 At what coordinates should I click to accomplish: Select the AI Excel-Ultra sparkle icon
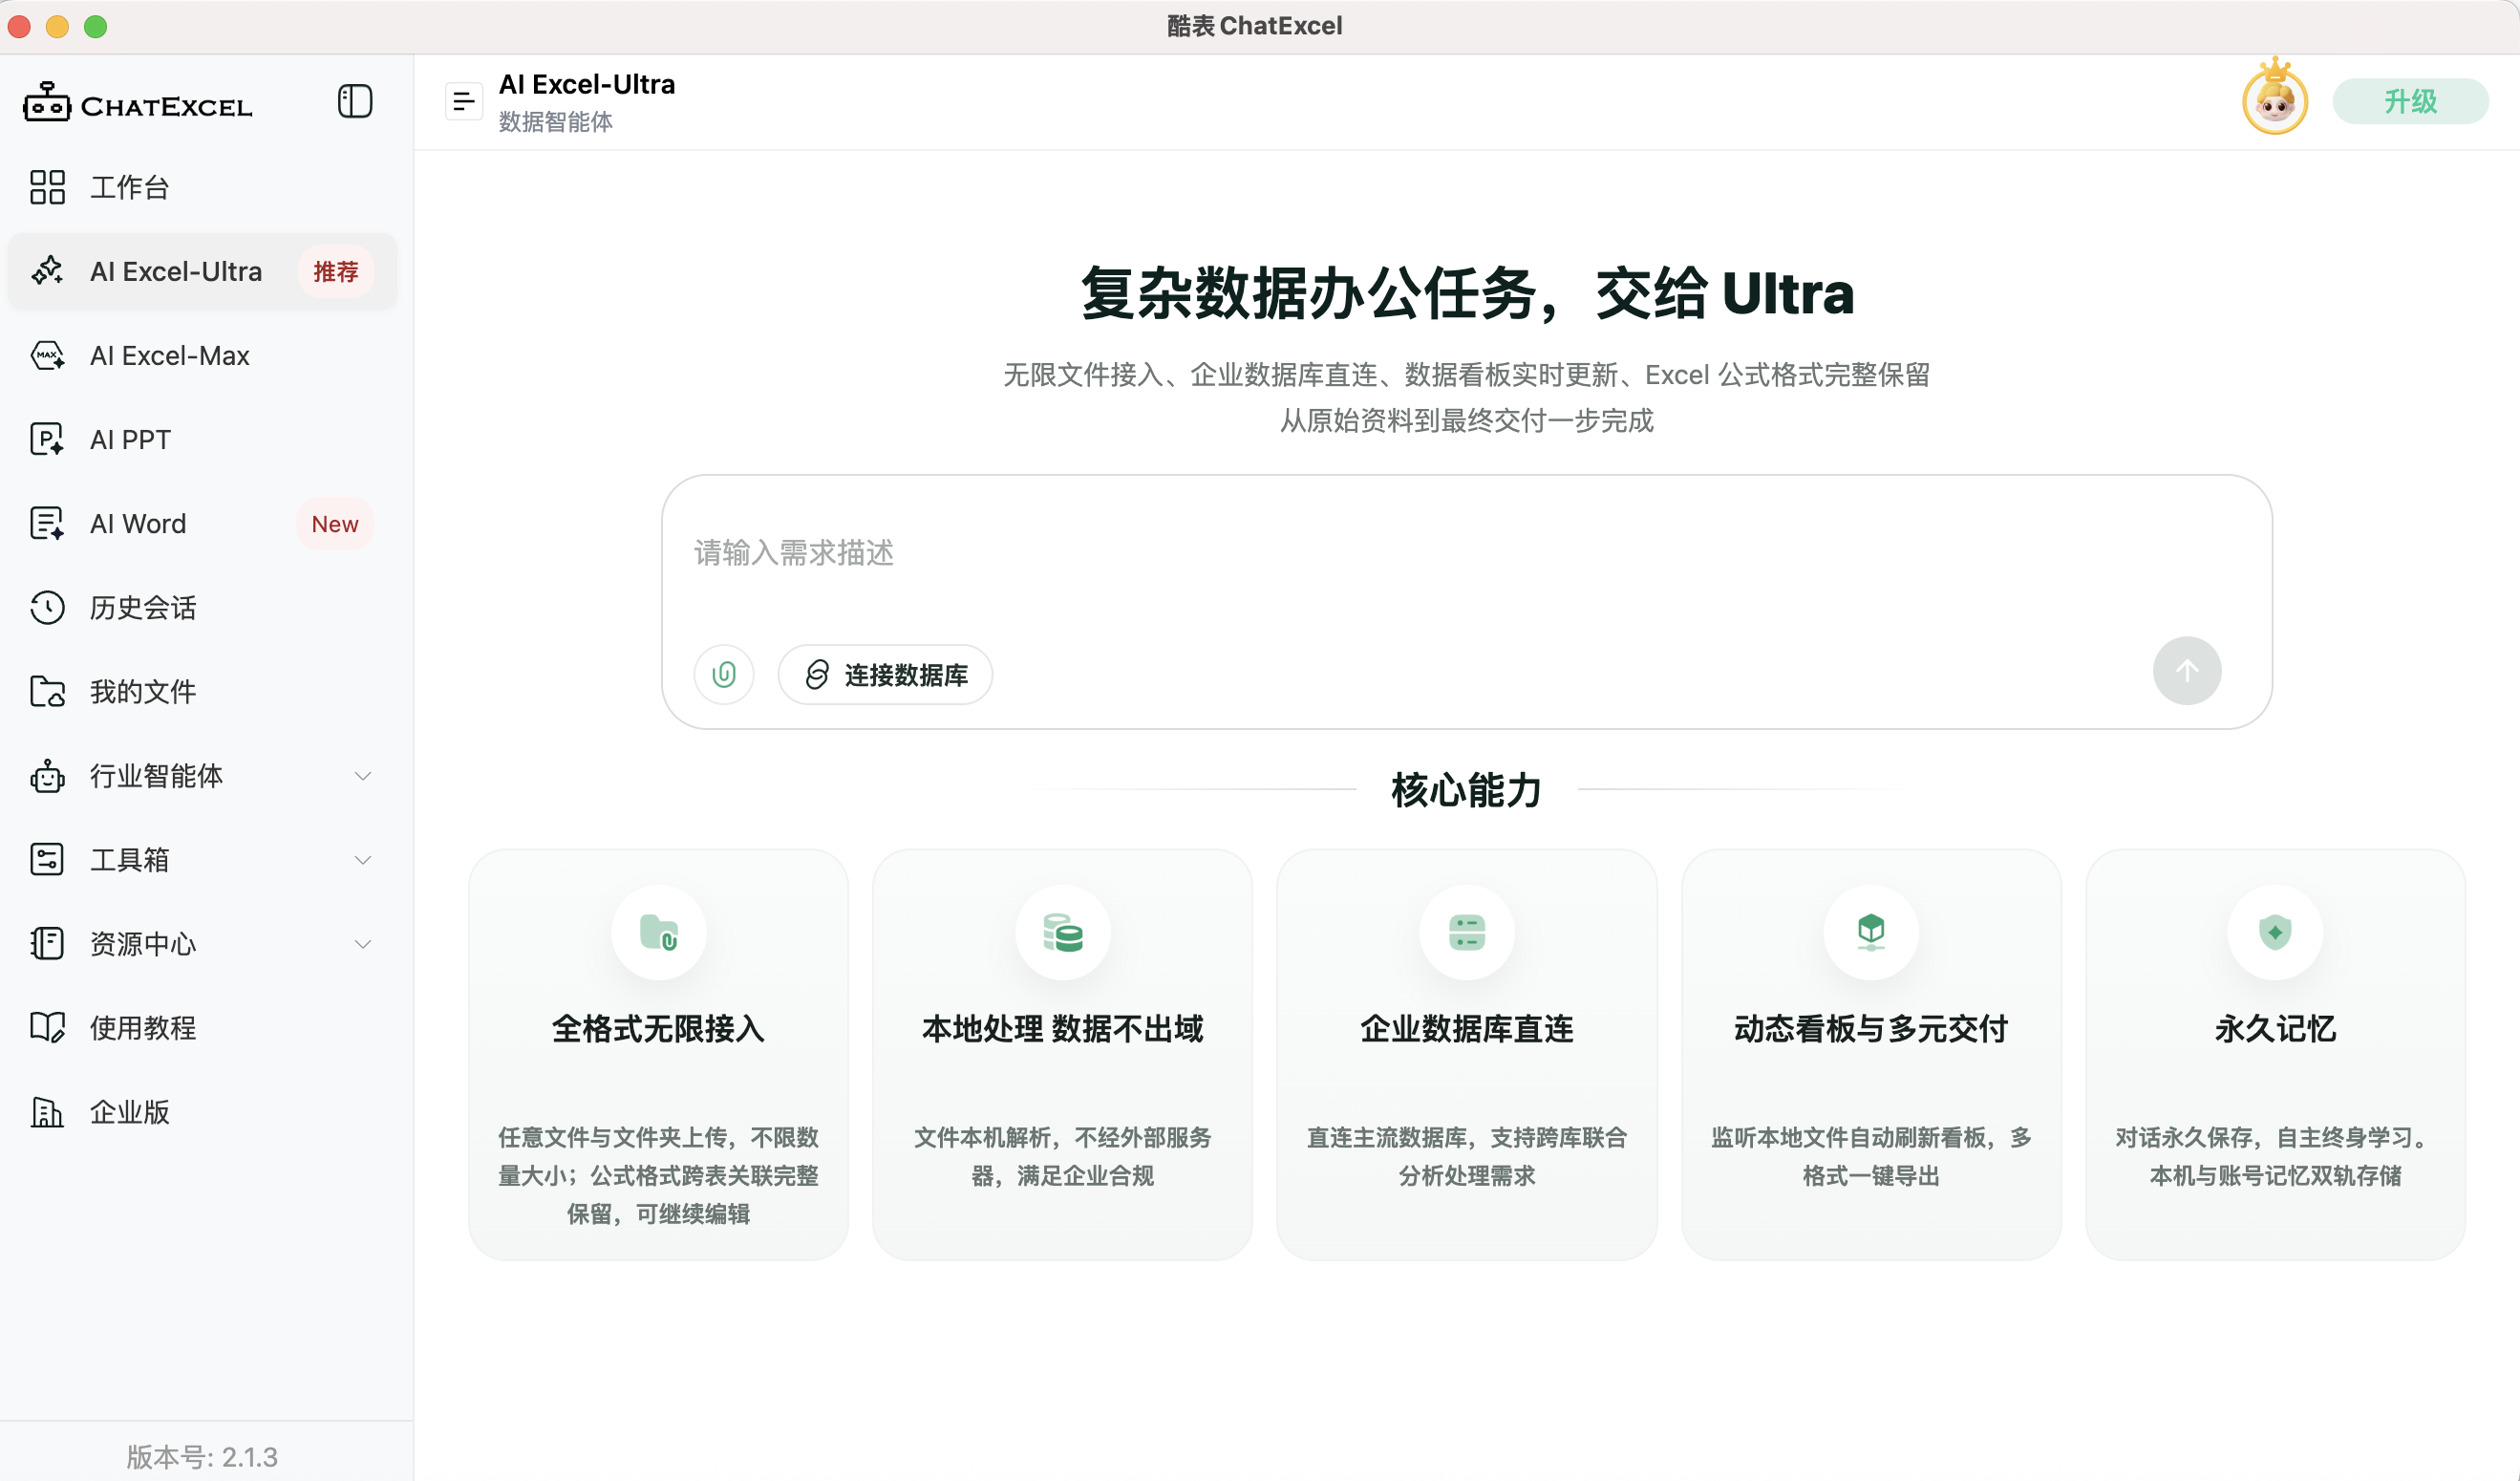(47, 271)
